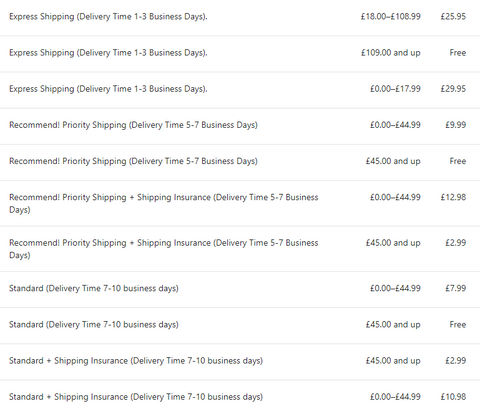Select Express Shipping row costing £29.95

(x=240, y=89)
